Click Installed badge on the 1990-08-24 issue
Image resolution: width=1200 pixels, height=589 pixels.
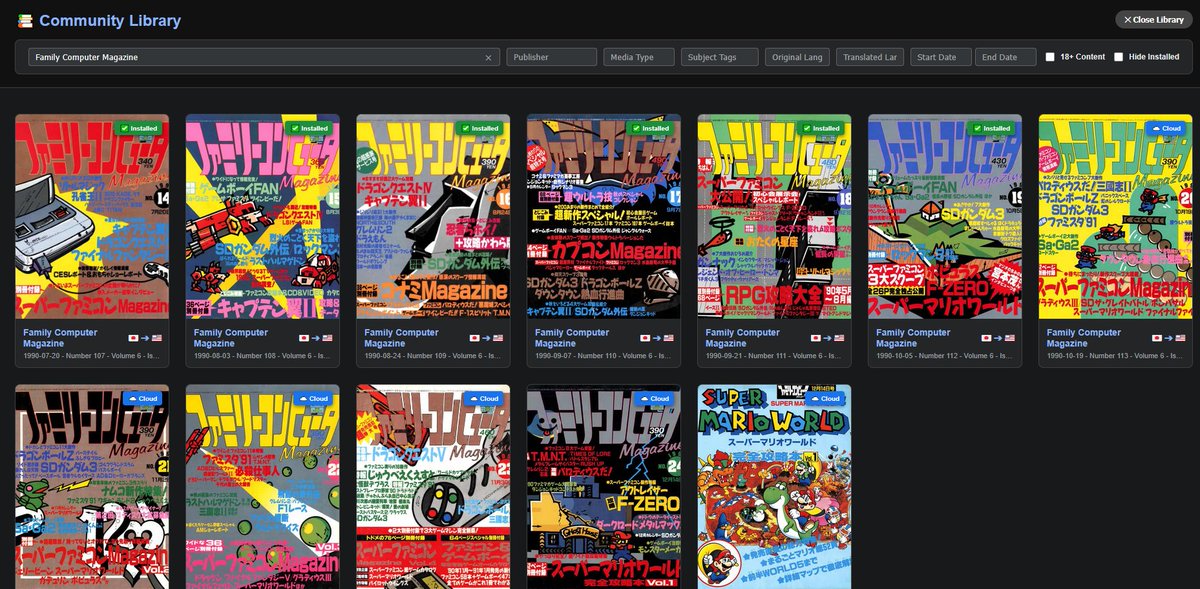point(480,128)
